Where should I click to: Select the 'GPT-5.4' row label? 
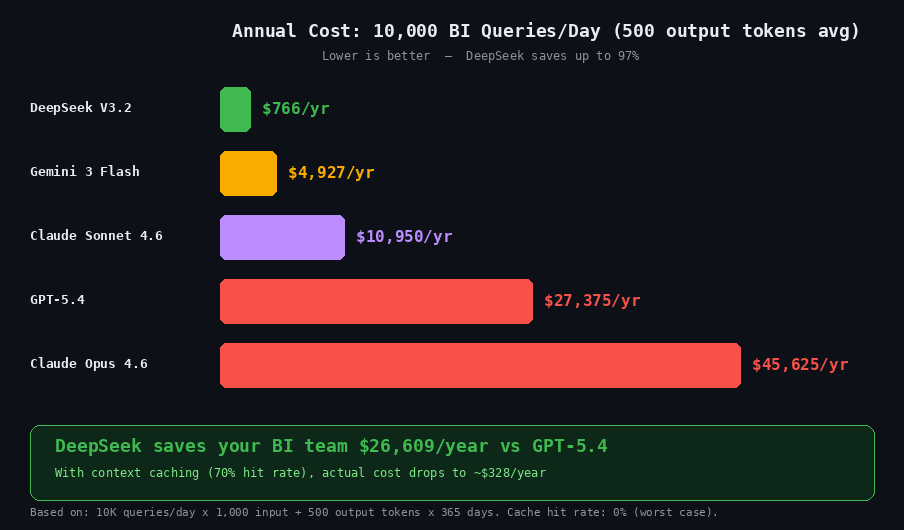pyautogui.click(x=57, y=300)
